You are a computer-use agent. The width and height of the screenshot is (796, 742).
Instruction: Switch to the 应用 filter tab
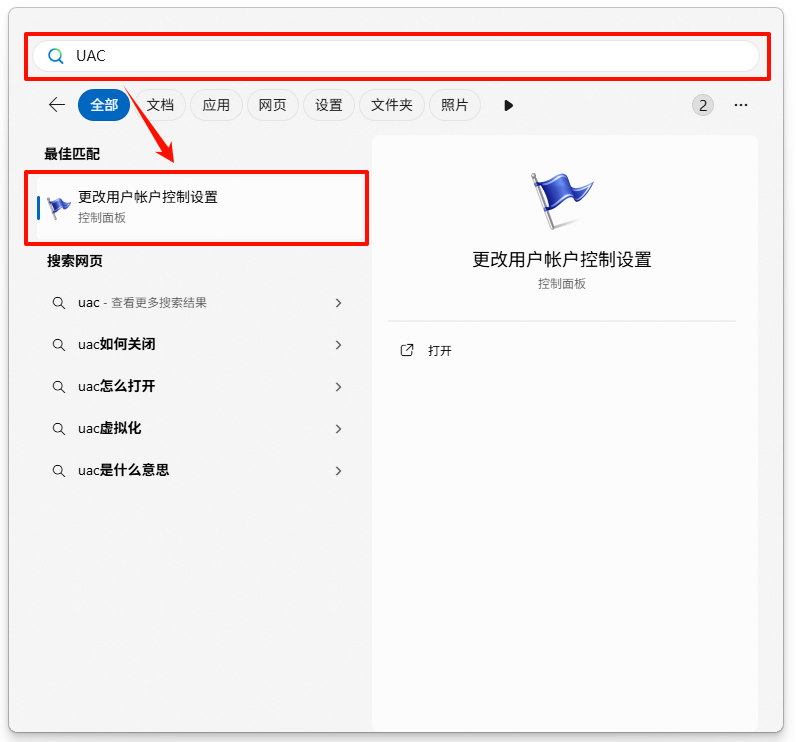(216, 105)
